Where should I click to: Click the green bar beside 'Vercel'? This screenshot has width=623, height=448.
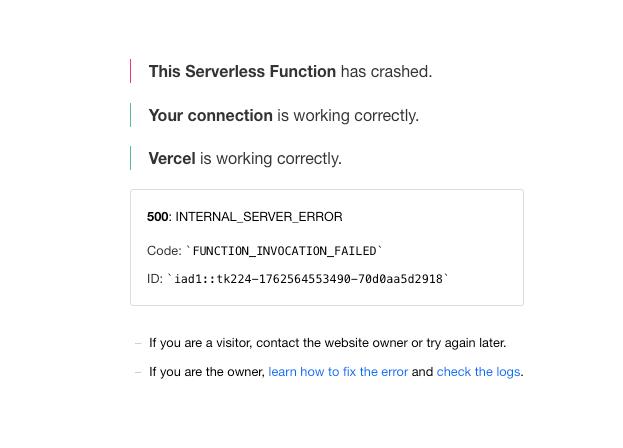(x=131, y=158)
